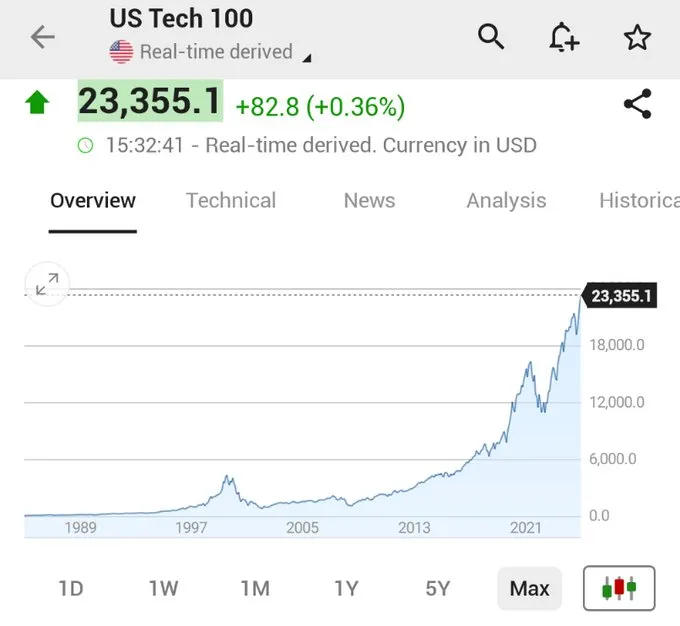Set chart range to 5Y
Viewport: 680px width, 626px height.
[437, 588]
